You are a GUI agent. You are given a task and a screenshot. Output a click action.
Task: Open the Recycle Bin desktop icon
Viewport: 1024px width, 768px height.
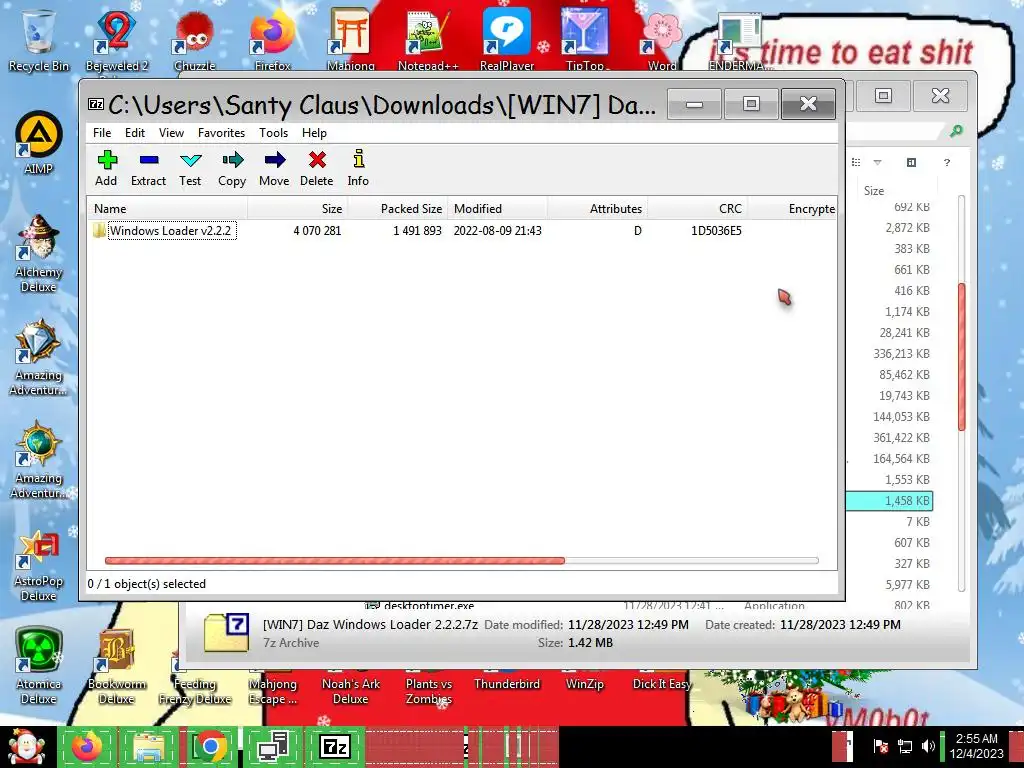tap(39, 40)
